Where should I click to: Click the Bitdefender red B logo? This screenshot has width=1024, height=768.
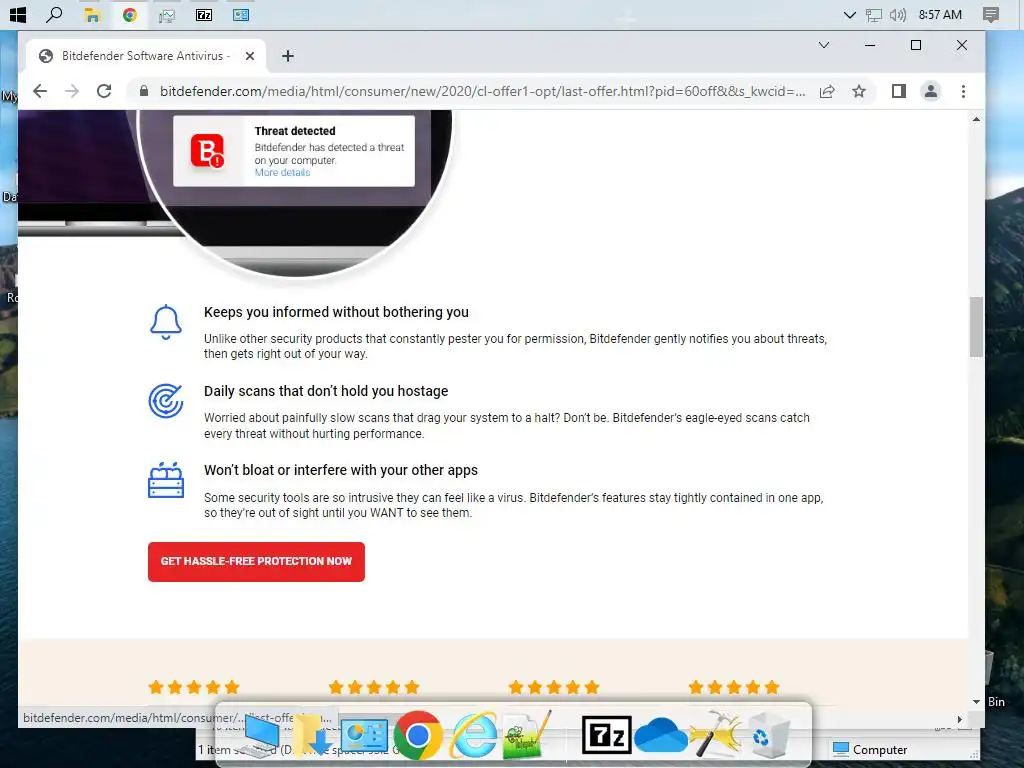coord(208,151)
